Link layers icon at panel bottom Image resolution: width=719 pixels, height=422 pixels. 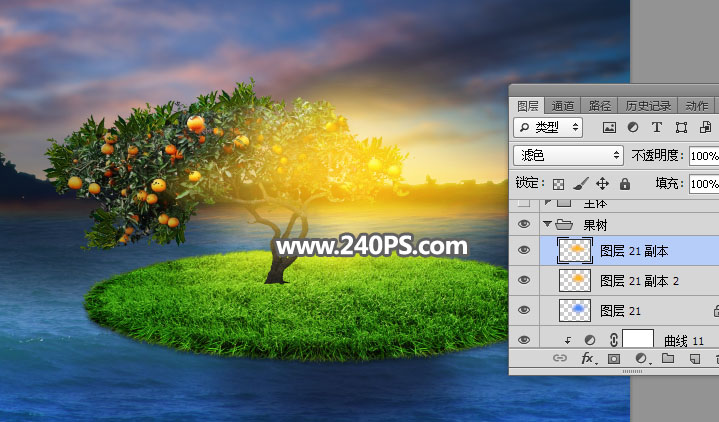point(559,358)
